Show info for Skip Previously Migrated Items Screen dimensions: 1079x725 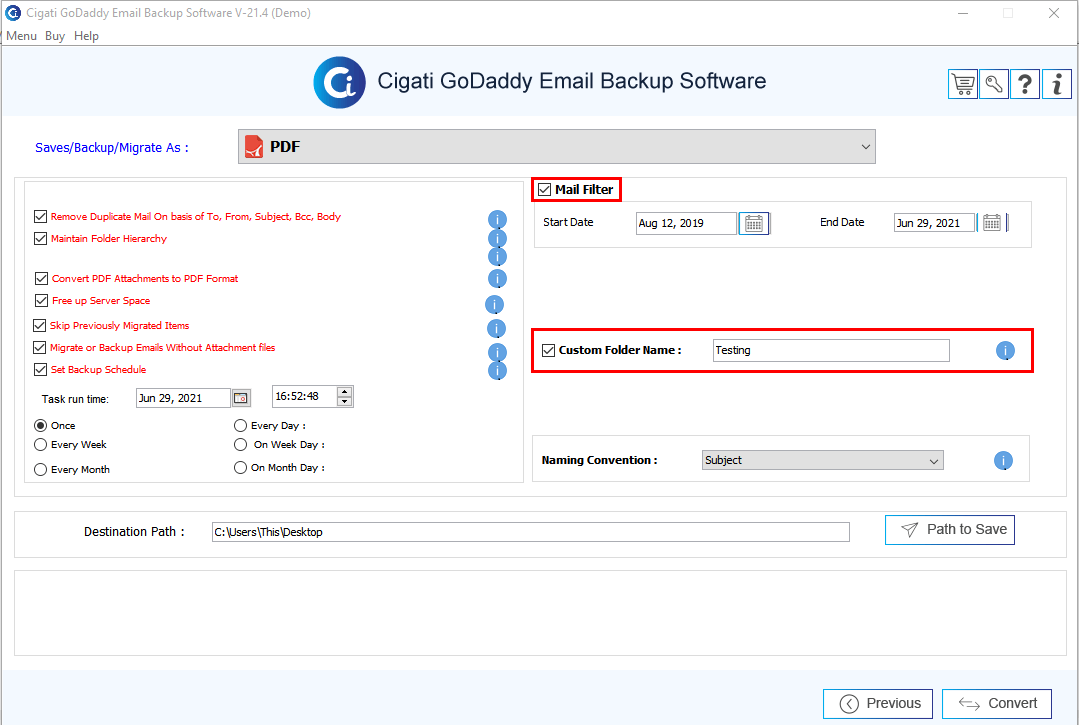click(495, 329)
